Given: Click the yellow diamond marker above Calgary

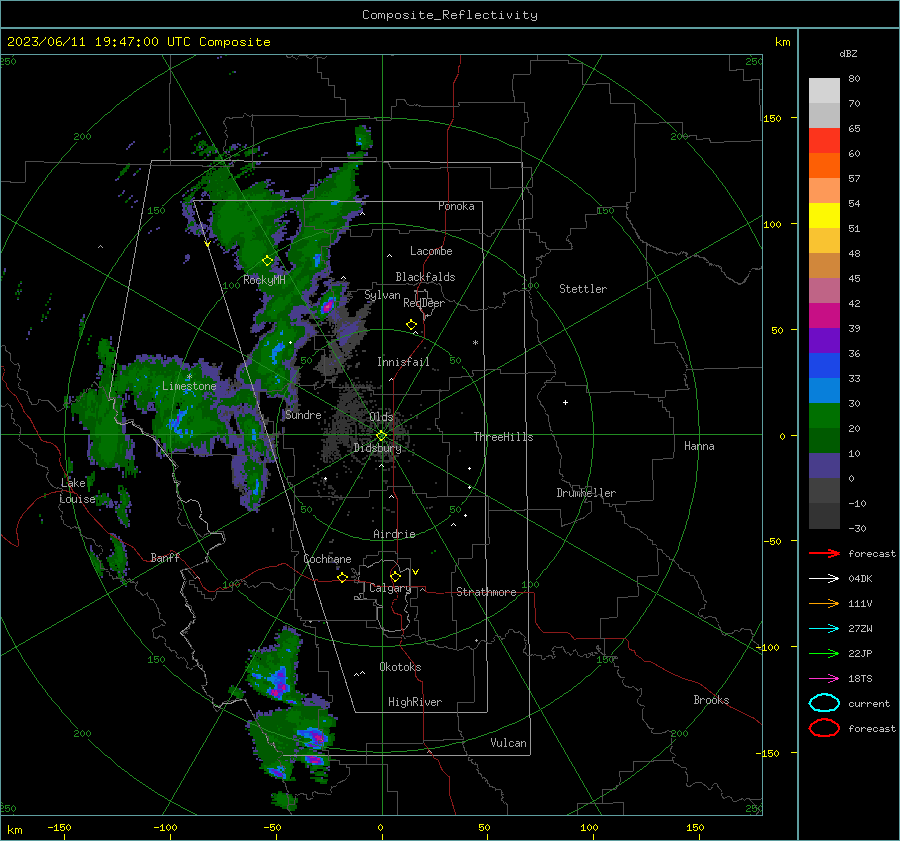Looking at the screenshot, I should pyautogui.click(x=395, y=576).
